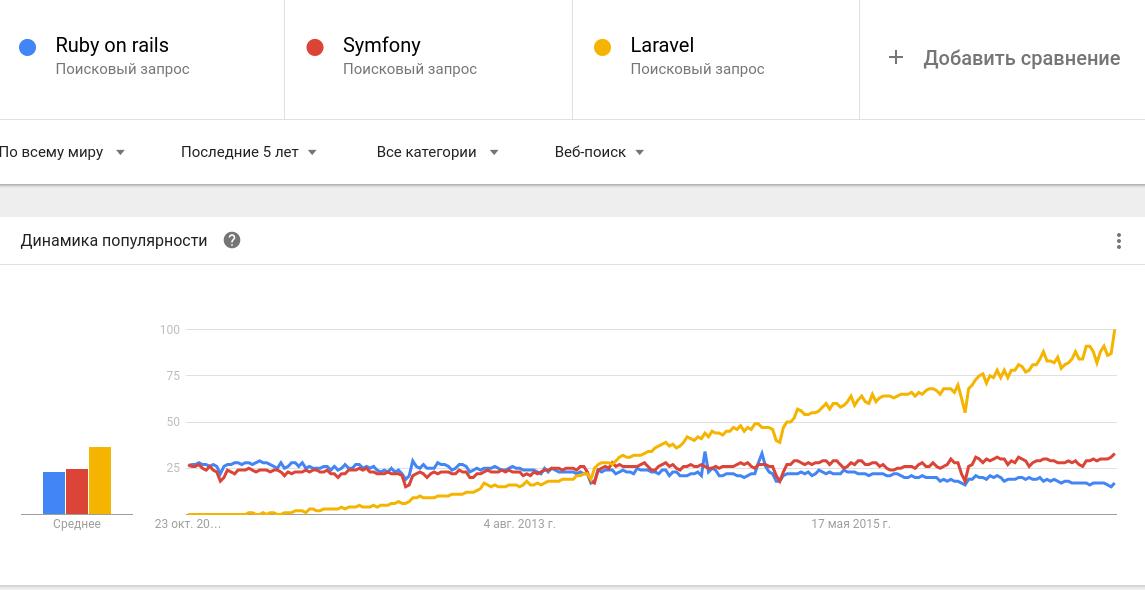Select the Ruby on rails search term
The width and height of the screenshot is (1145, 590).
[x=112, y=46]
